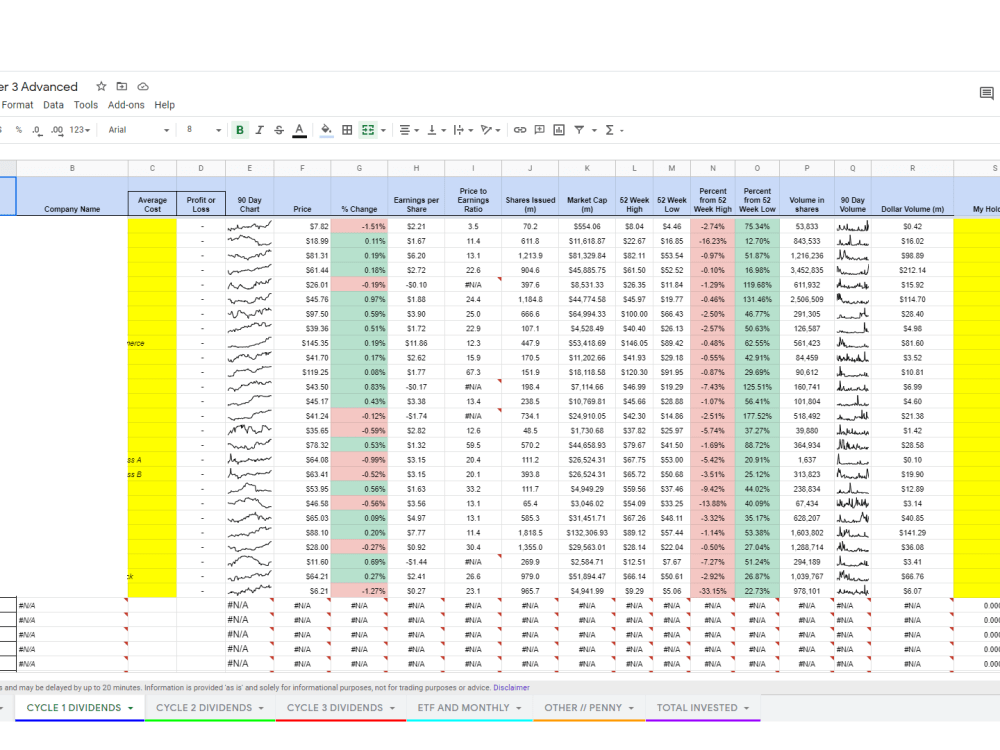Open the Format menu
The height and width of the screenshot is (750, 1000).
pyautogui.click(x=16, y=104)
